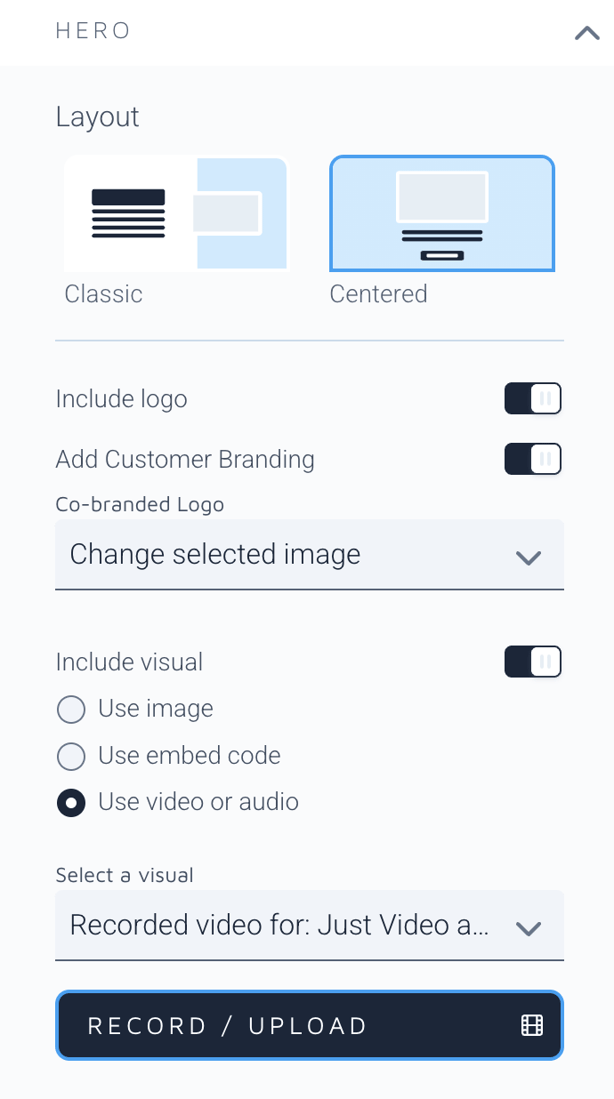
Task: Open the Co-branded Logo dropdown chevron
Action: [529, 557]
